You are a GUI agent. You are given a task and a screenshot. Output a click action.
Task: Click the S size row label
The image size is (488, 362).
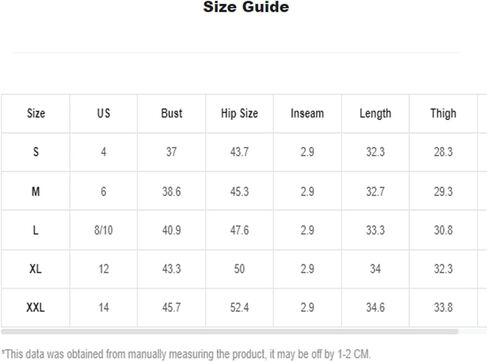point(36,152)
